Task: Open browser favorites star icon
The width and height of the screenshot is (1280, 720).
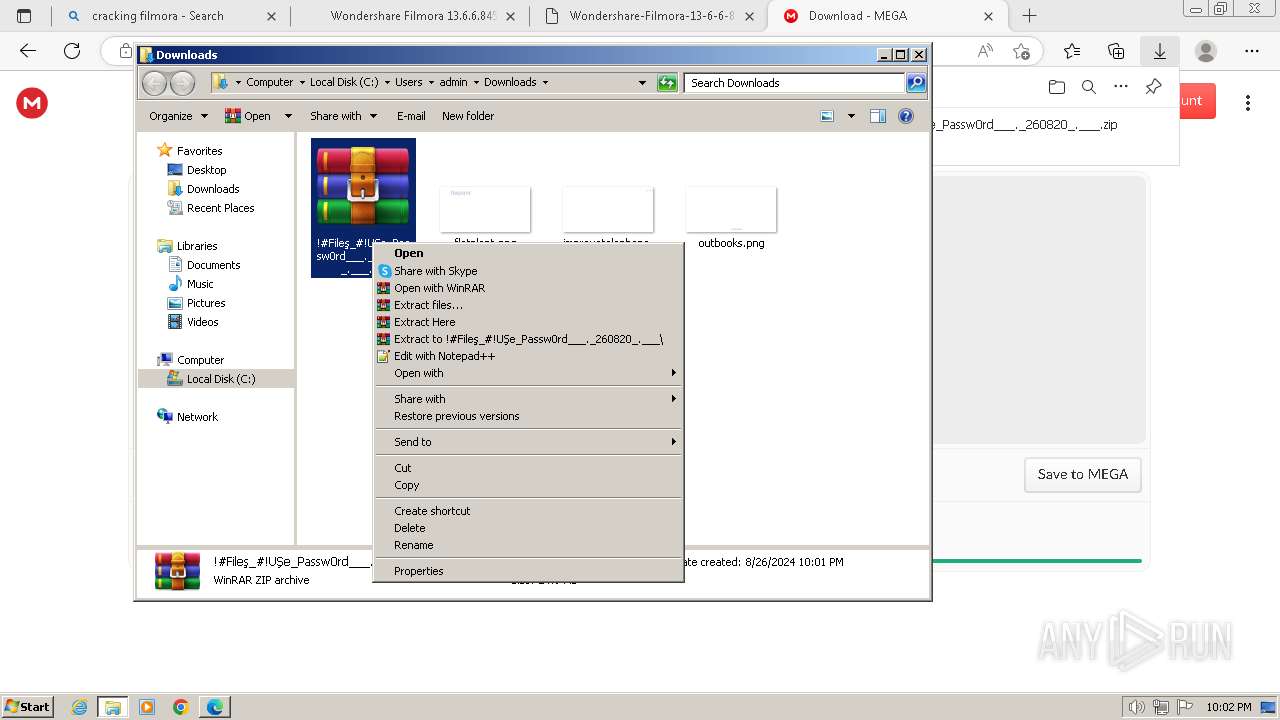Action: pos(1072,51)
